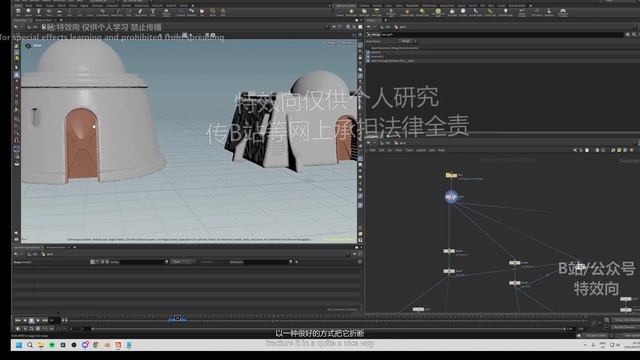640x360 pixels.
Task: Select the Sphere shelf tool
Action: point(29,12)
